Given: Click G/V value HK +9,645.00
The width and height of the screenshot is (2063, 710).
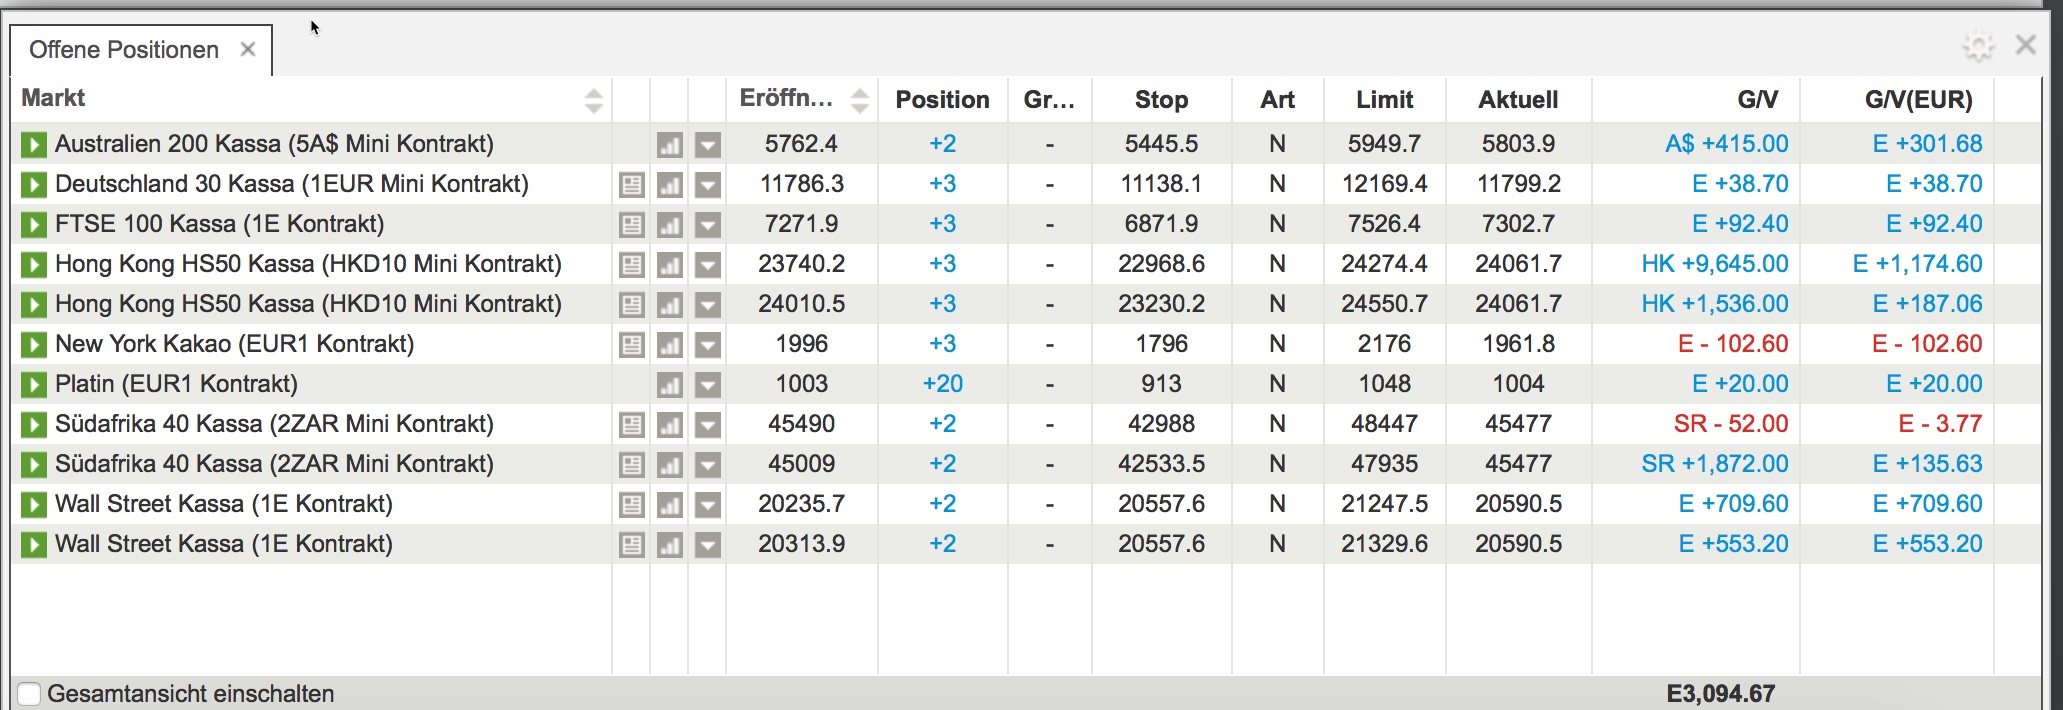Looking at the screenshot, I should (x=1714, y=264).
